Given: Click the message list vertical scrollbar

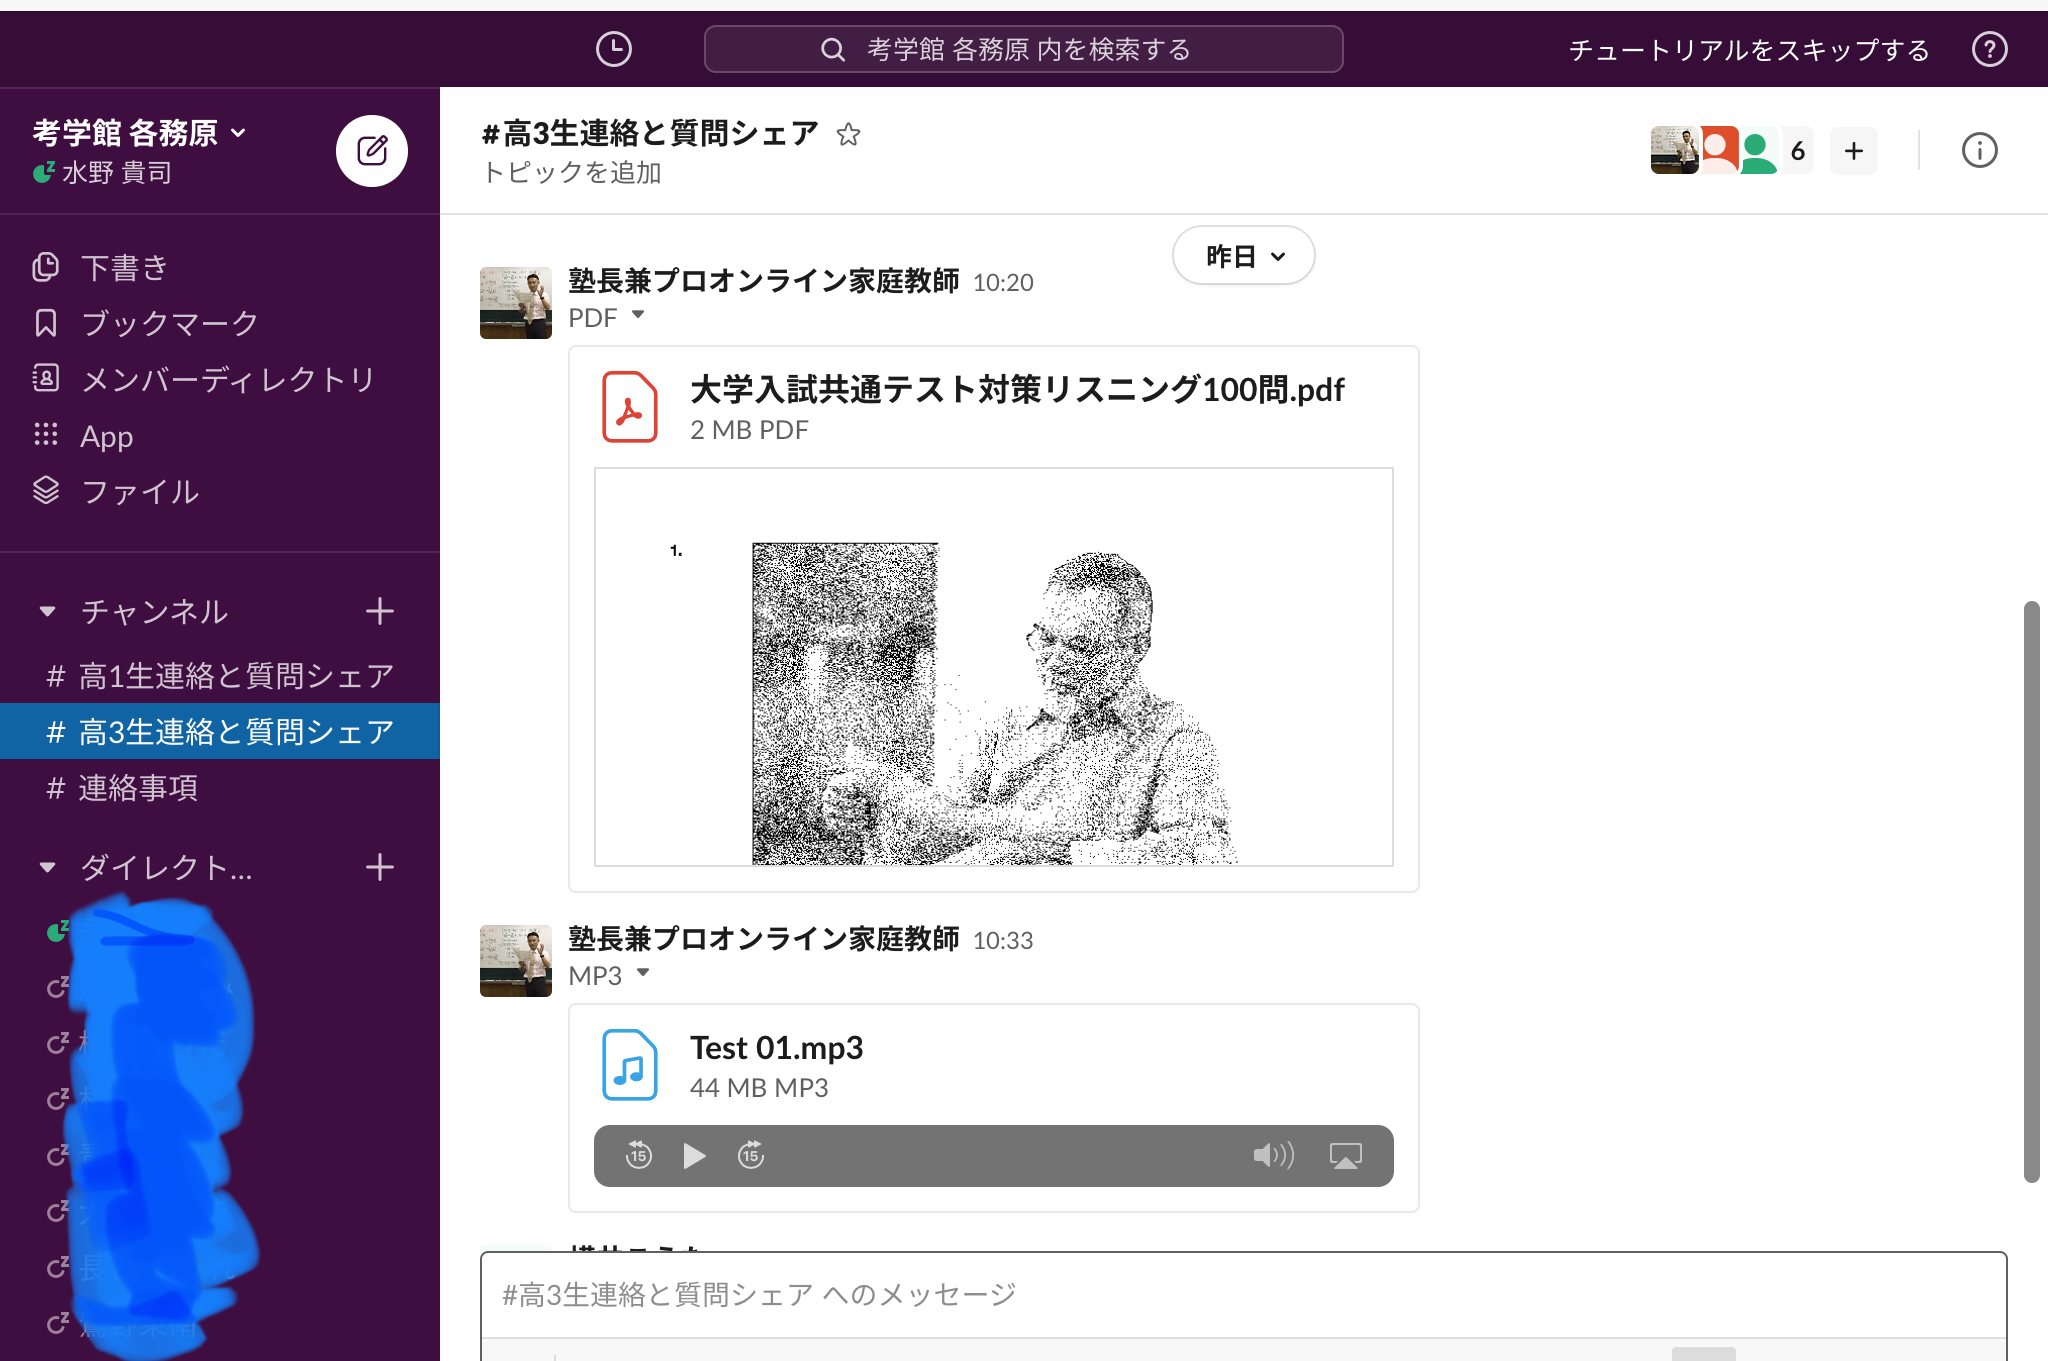Looking at the screenshot, I should tap(2031, 892).
